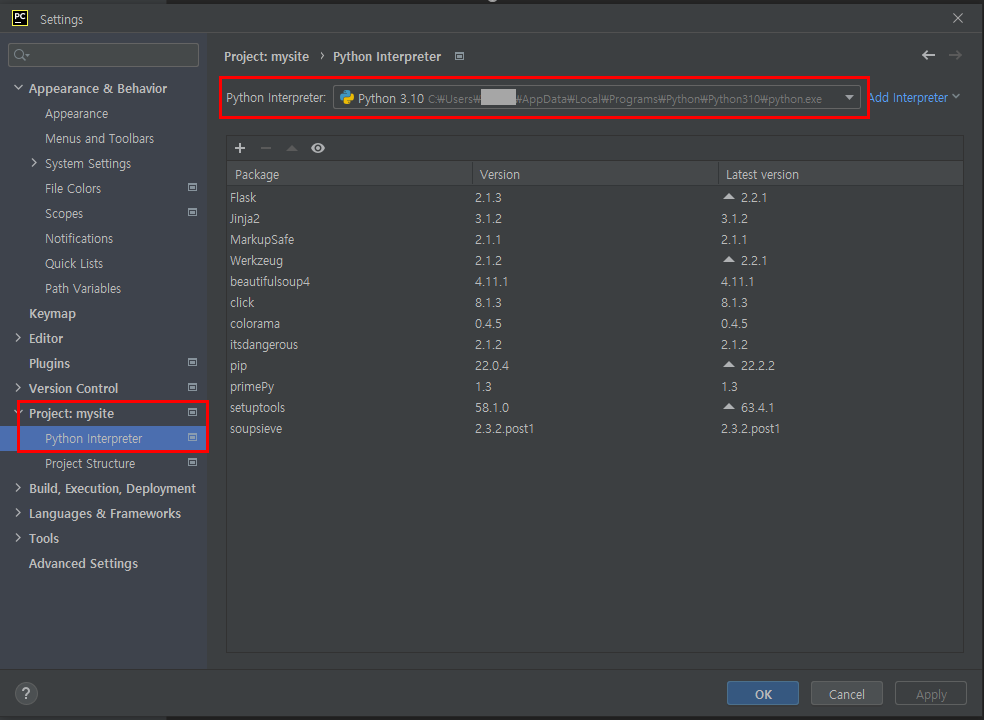The height and width of the screenshot is (720, 984).
Task: Click the OK button
Action: click(x=762, y=694)
